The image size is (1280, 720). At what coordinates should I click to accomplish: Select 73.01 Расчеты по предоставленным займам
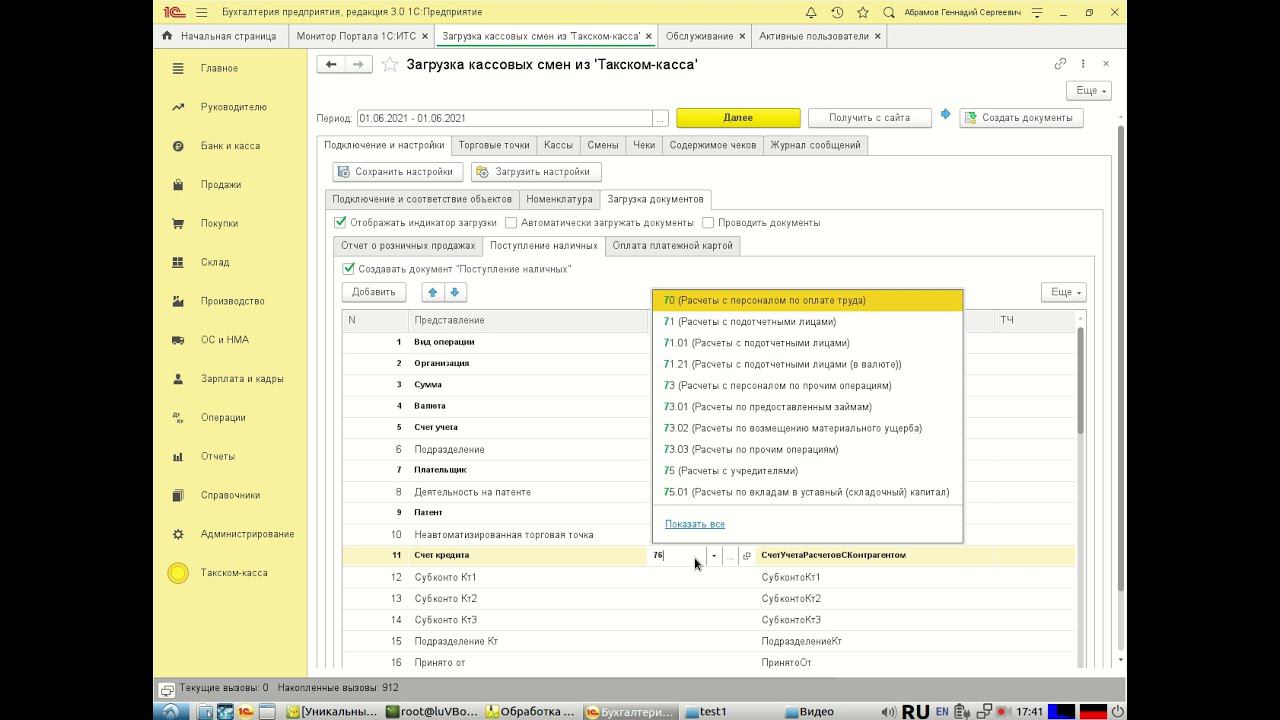pyautogui.click(x=807, y=407)
